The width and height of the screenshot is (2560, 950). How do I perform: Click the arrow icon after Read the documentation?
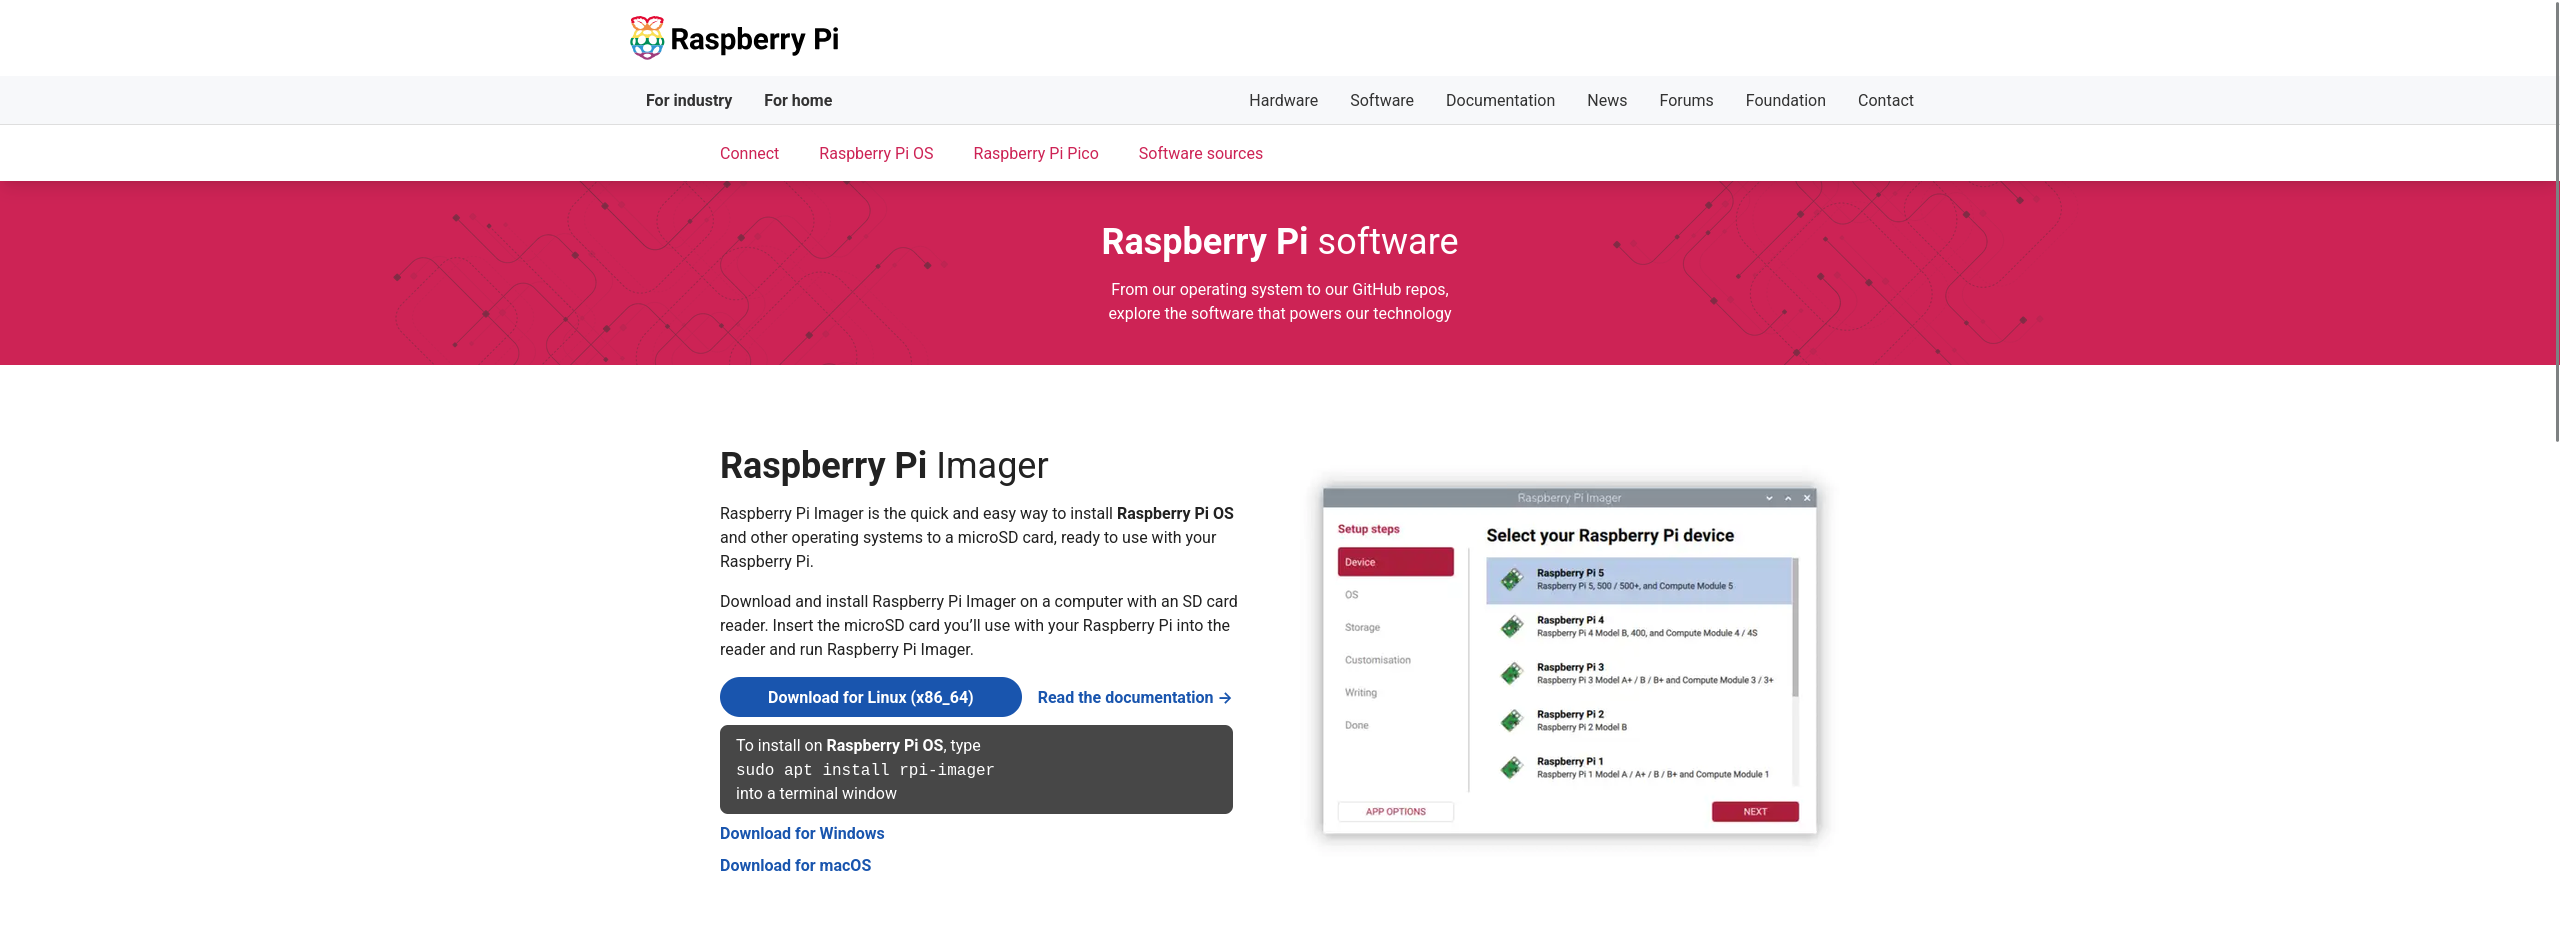[x=1225, y=698]
